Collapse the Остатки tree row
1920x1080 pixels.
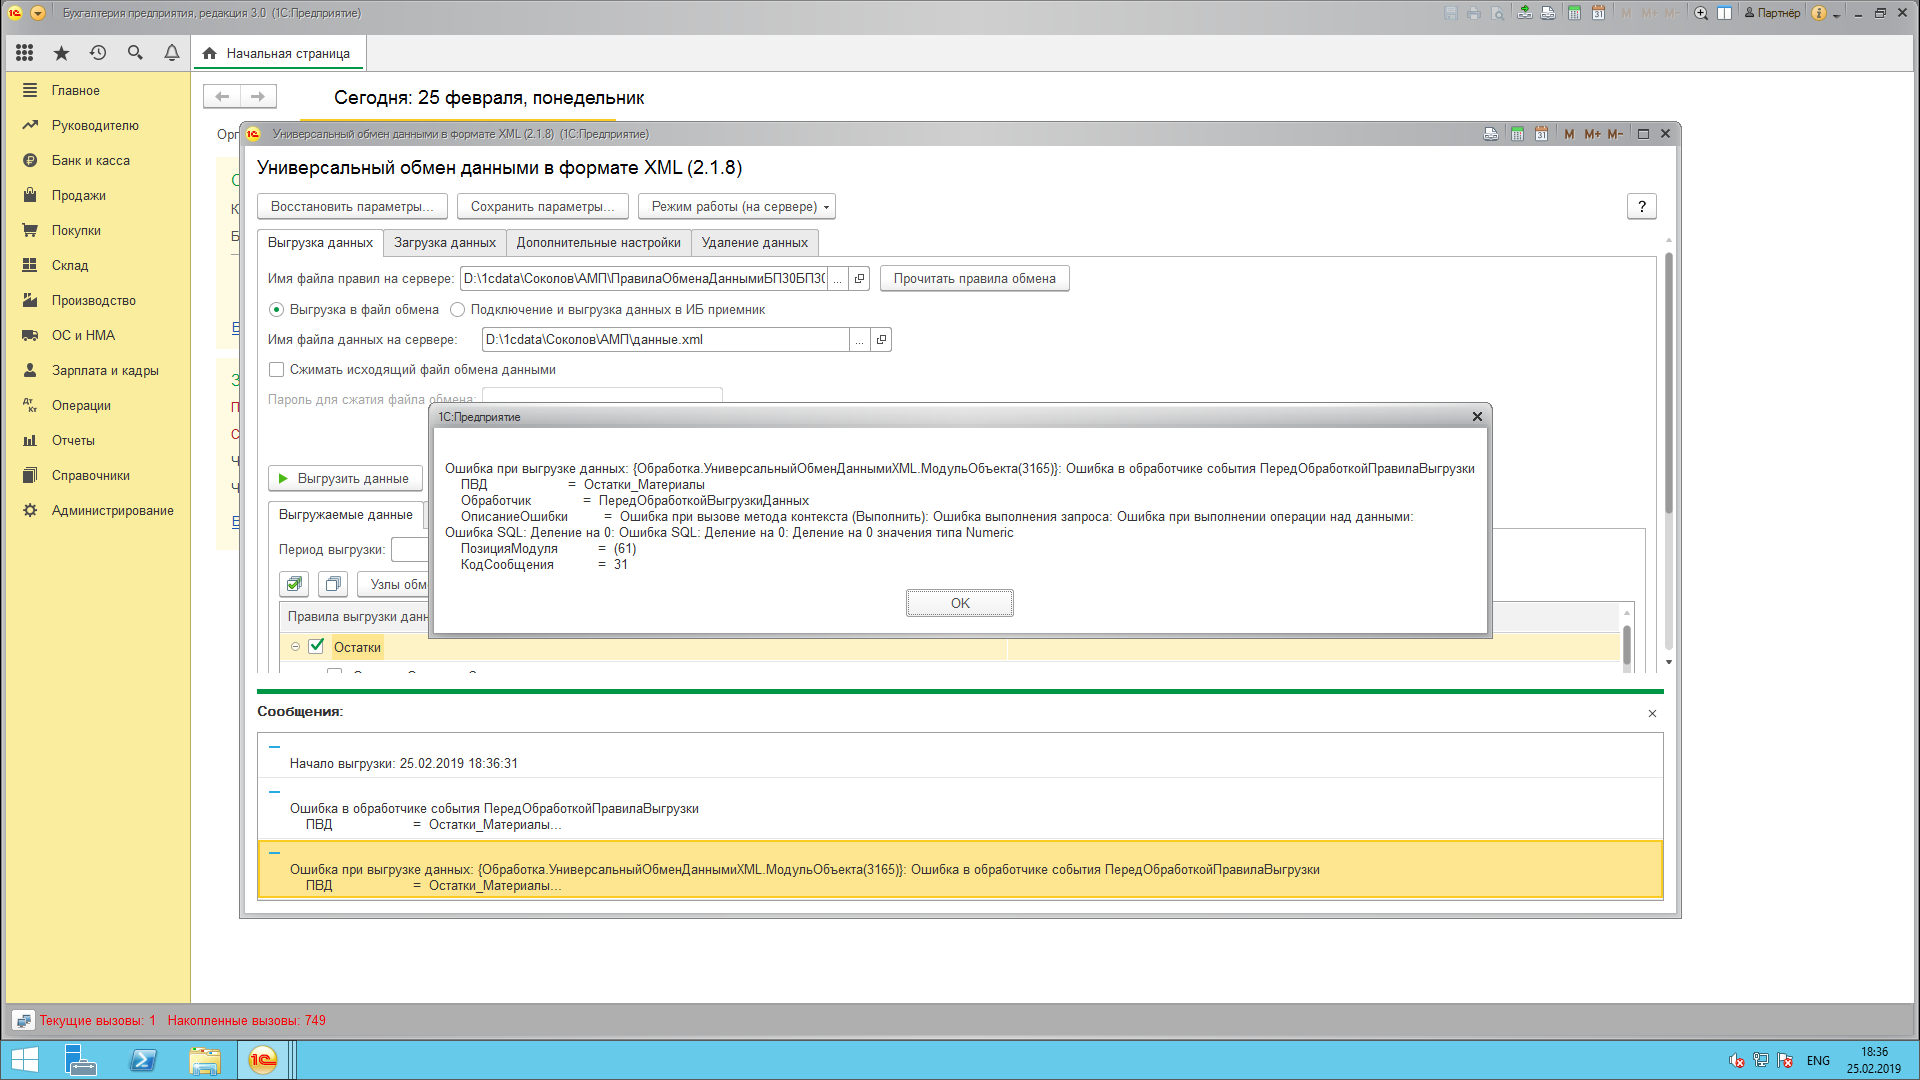(x=295, y=647)
